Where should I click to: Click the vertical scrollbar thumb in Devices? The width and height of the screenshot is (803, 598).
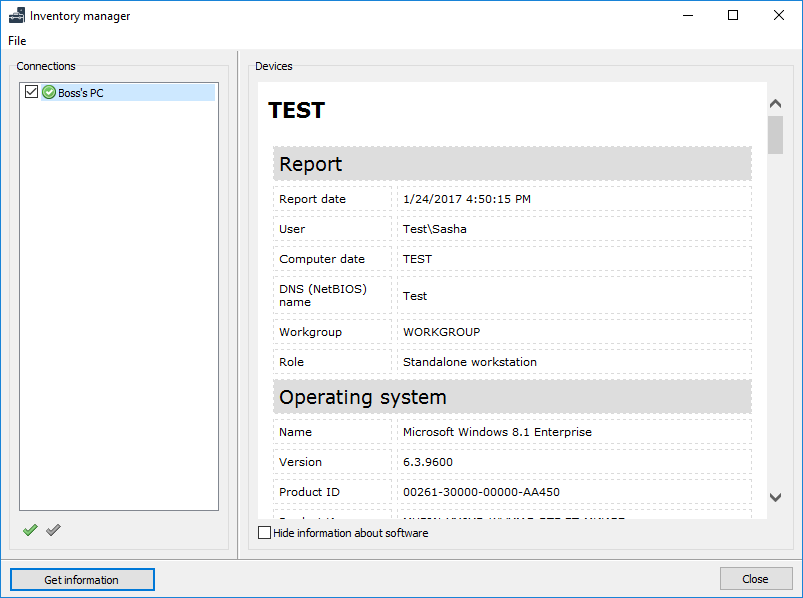[x=775, y=135]
